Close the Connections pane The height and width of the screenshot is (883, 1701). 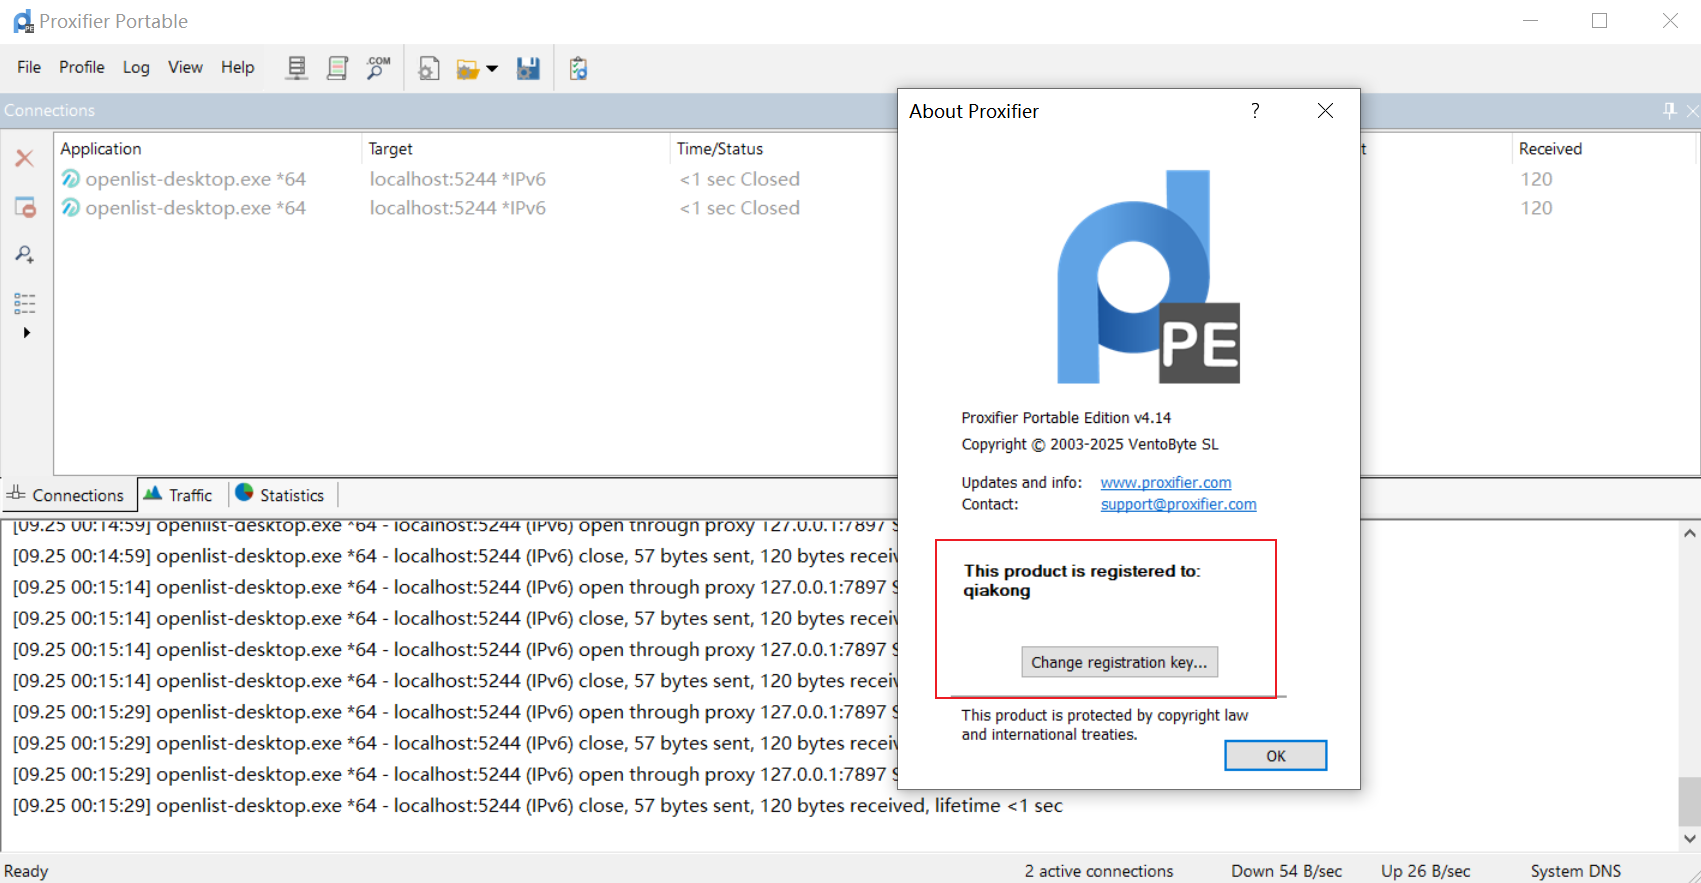tap(1692, 110)
